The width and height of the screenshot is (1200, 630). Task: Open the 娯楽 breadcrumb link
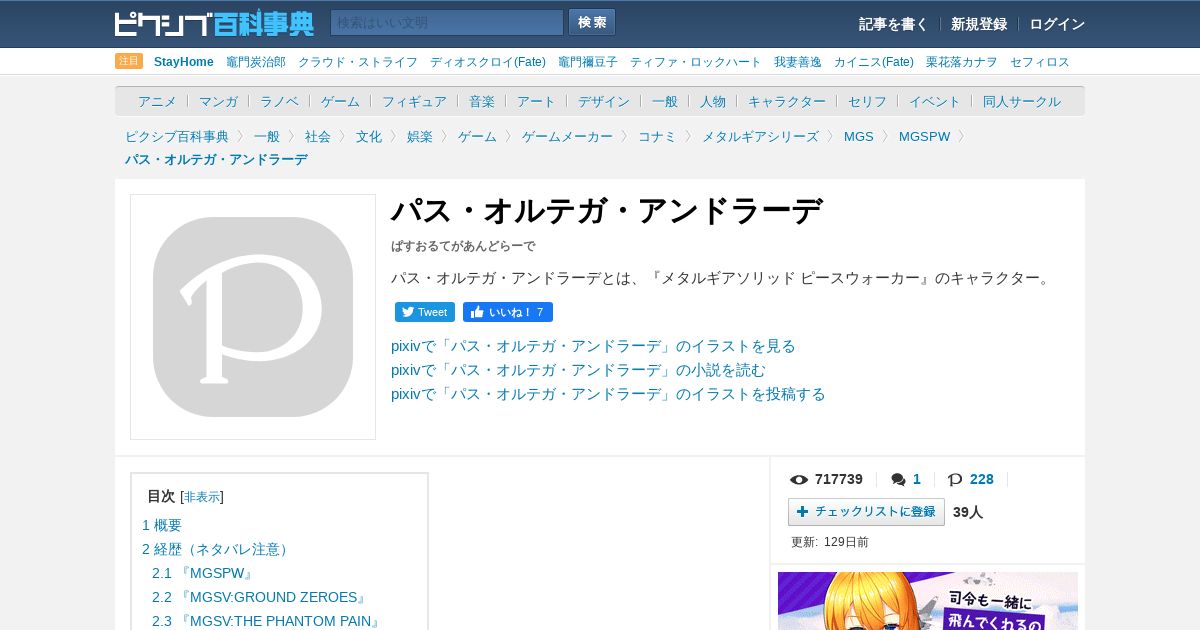tap(420, 137)
